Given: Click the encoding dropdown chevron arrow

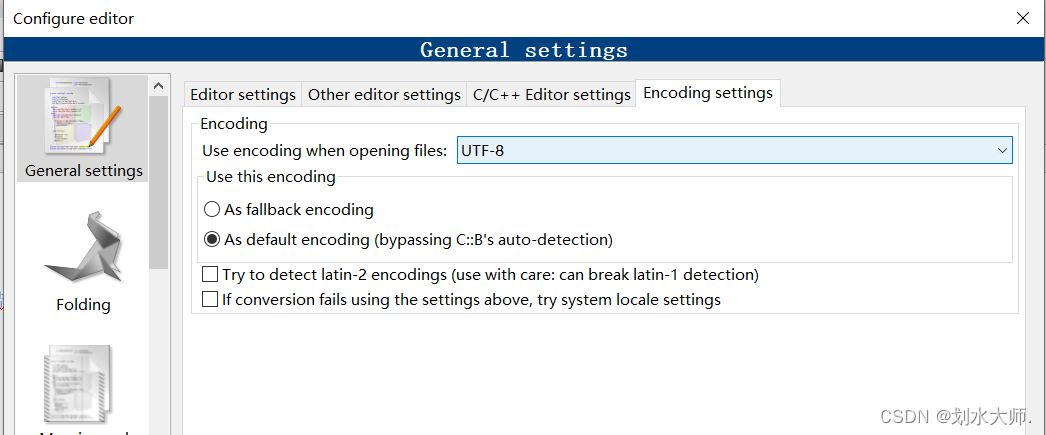Looking at the screenshot, I should point(1002,151).
